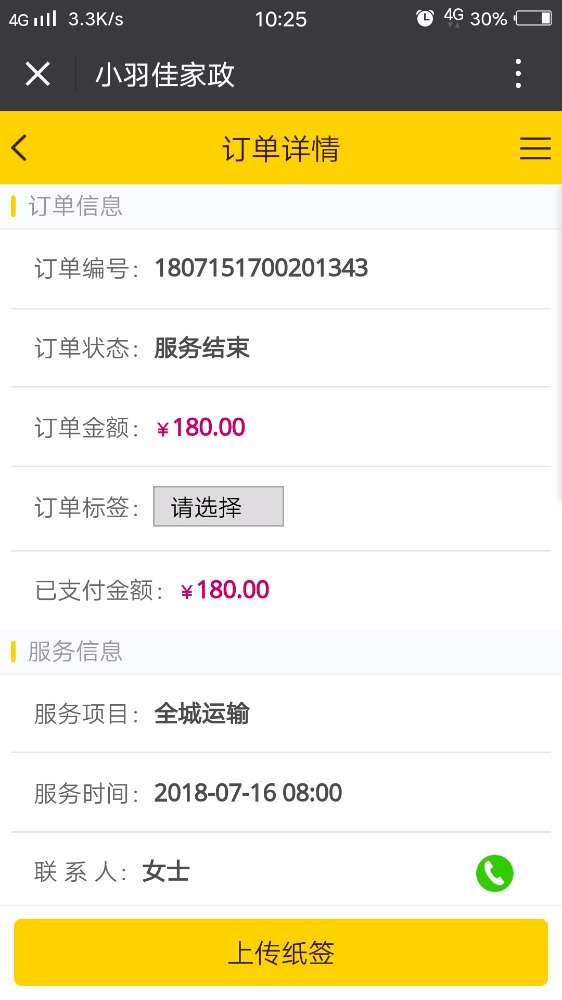Tap the 4G signal strength icon
Viewport: 562px width, 1000px height.
click(33, 18)
